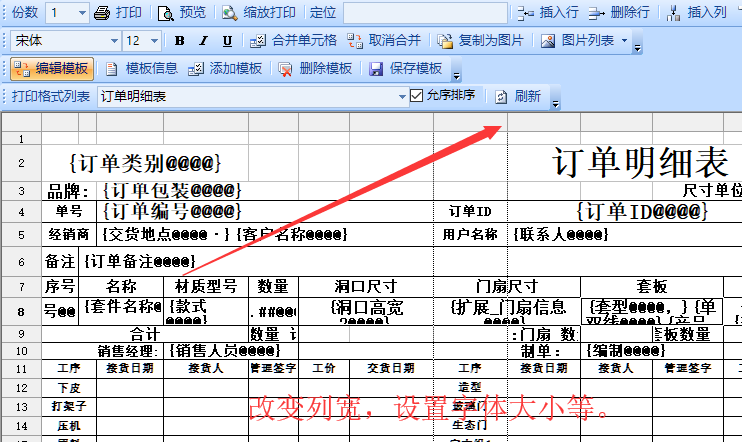This screenshot has width=742, height=442.
Task: Delete a row with 删除行
Action: tap(619, 13)
